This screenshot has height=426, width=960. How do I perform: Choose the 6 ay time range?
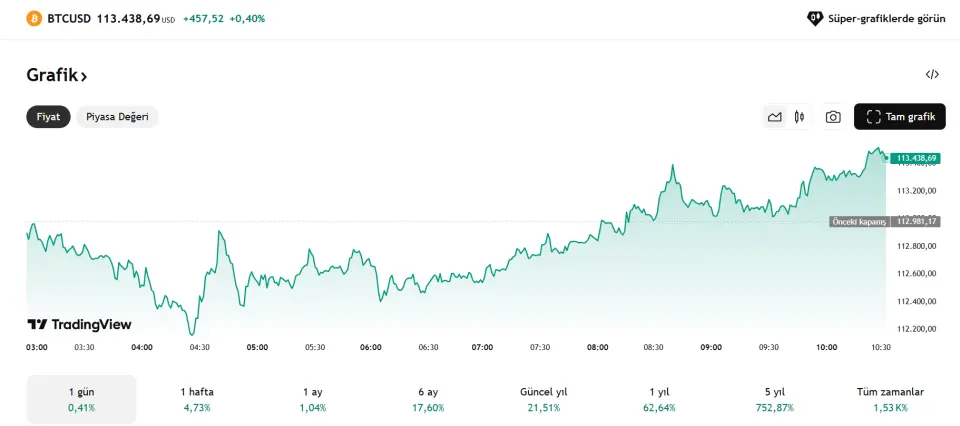[x=429, y=399]
